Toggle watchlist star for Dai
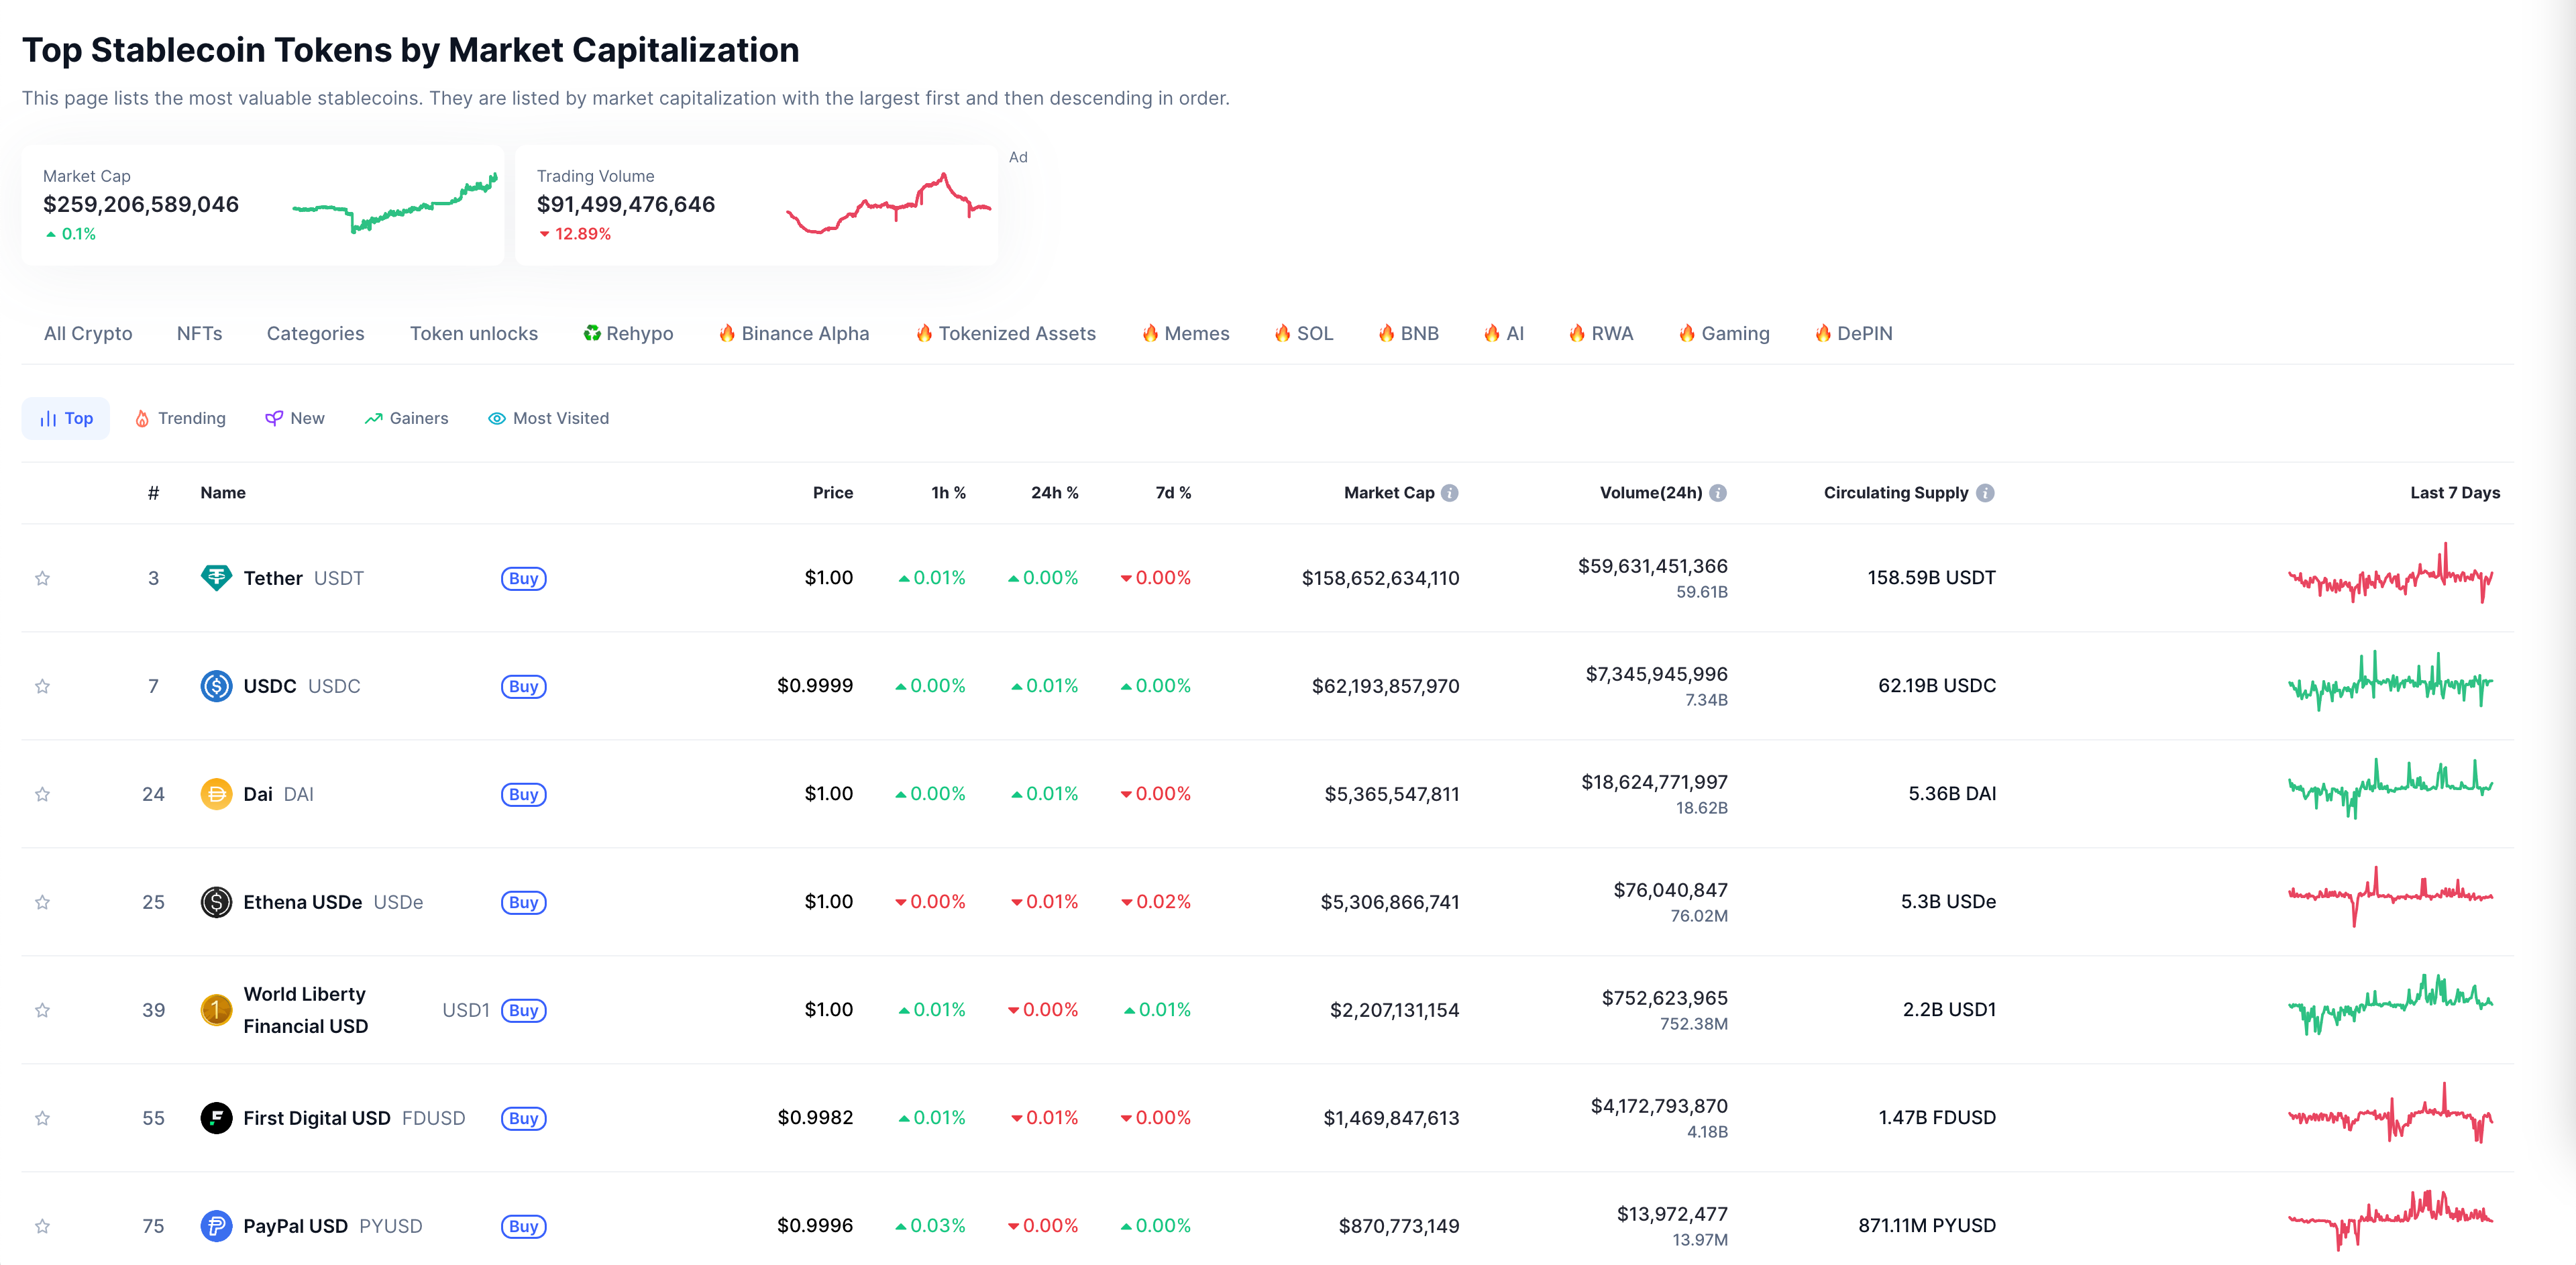This screenshot has height=1265, width=2576. pos(42,794)
